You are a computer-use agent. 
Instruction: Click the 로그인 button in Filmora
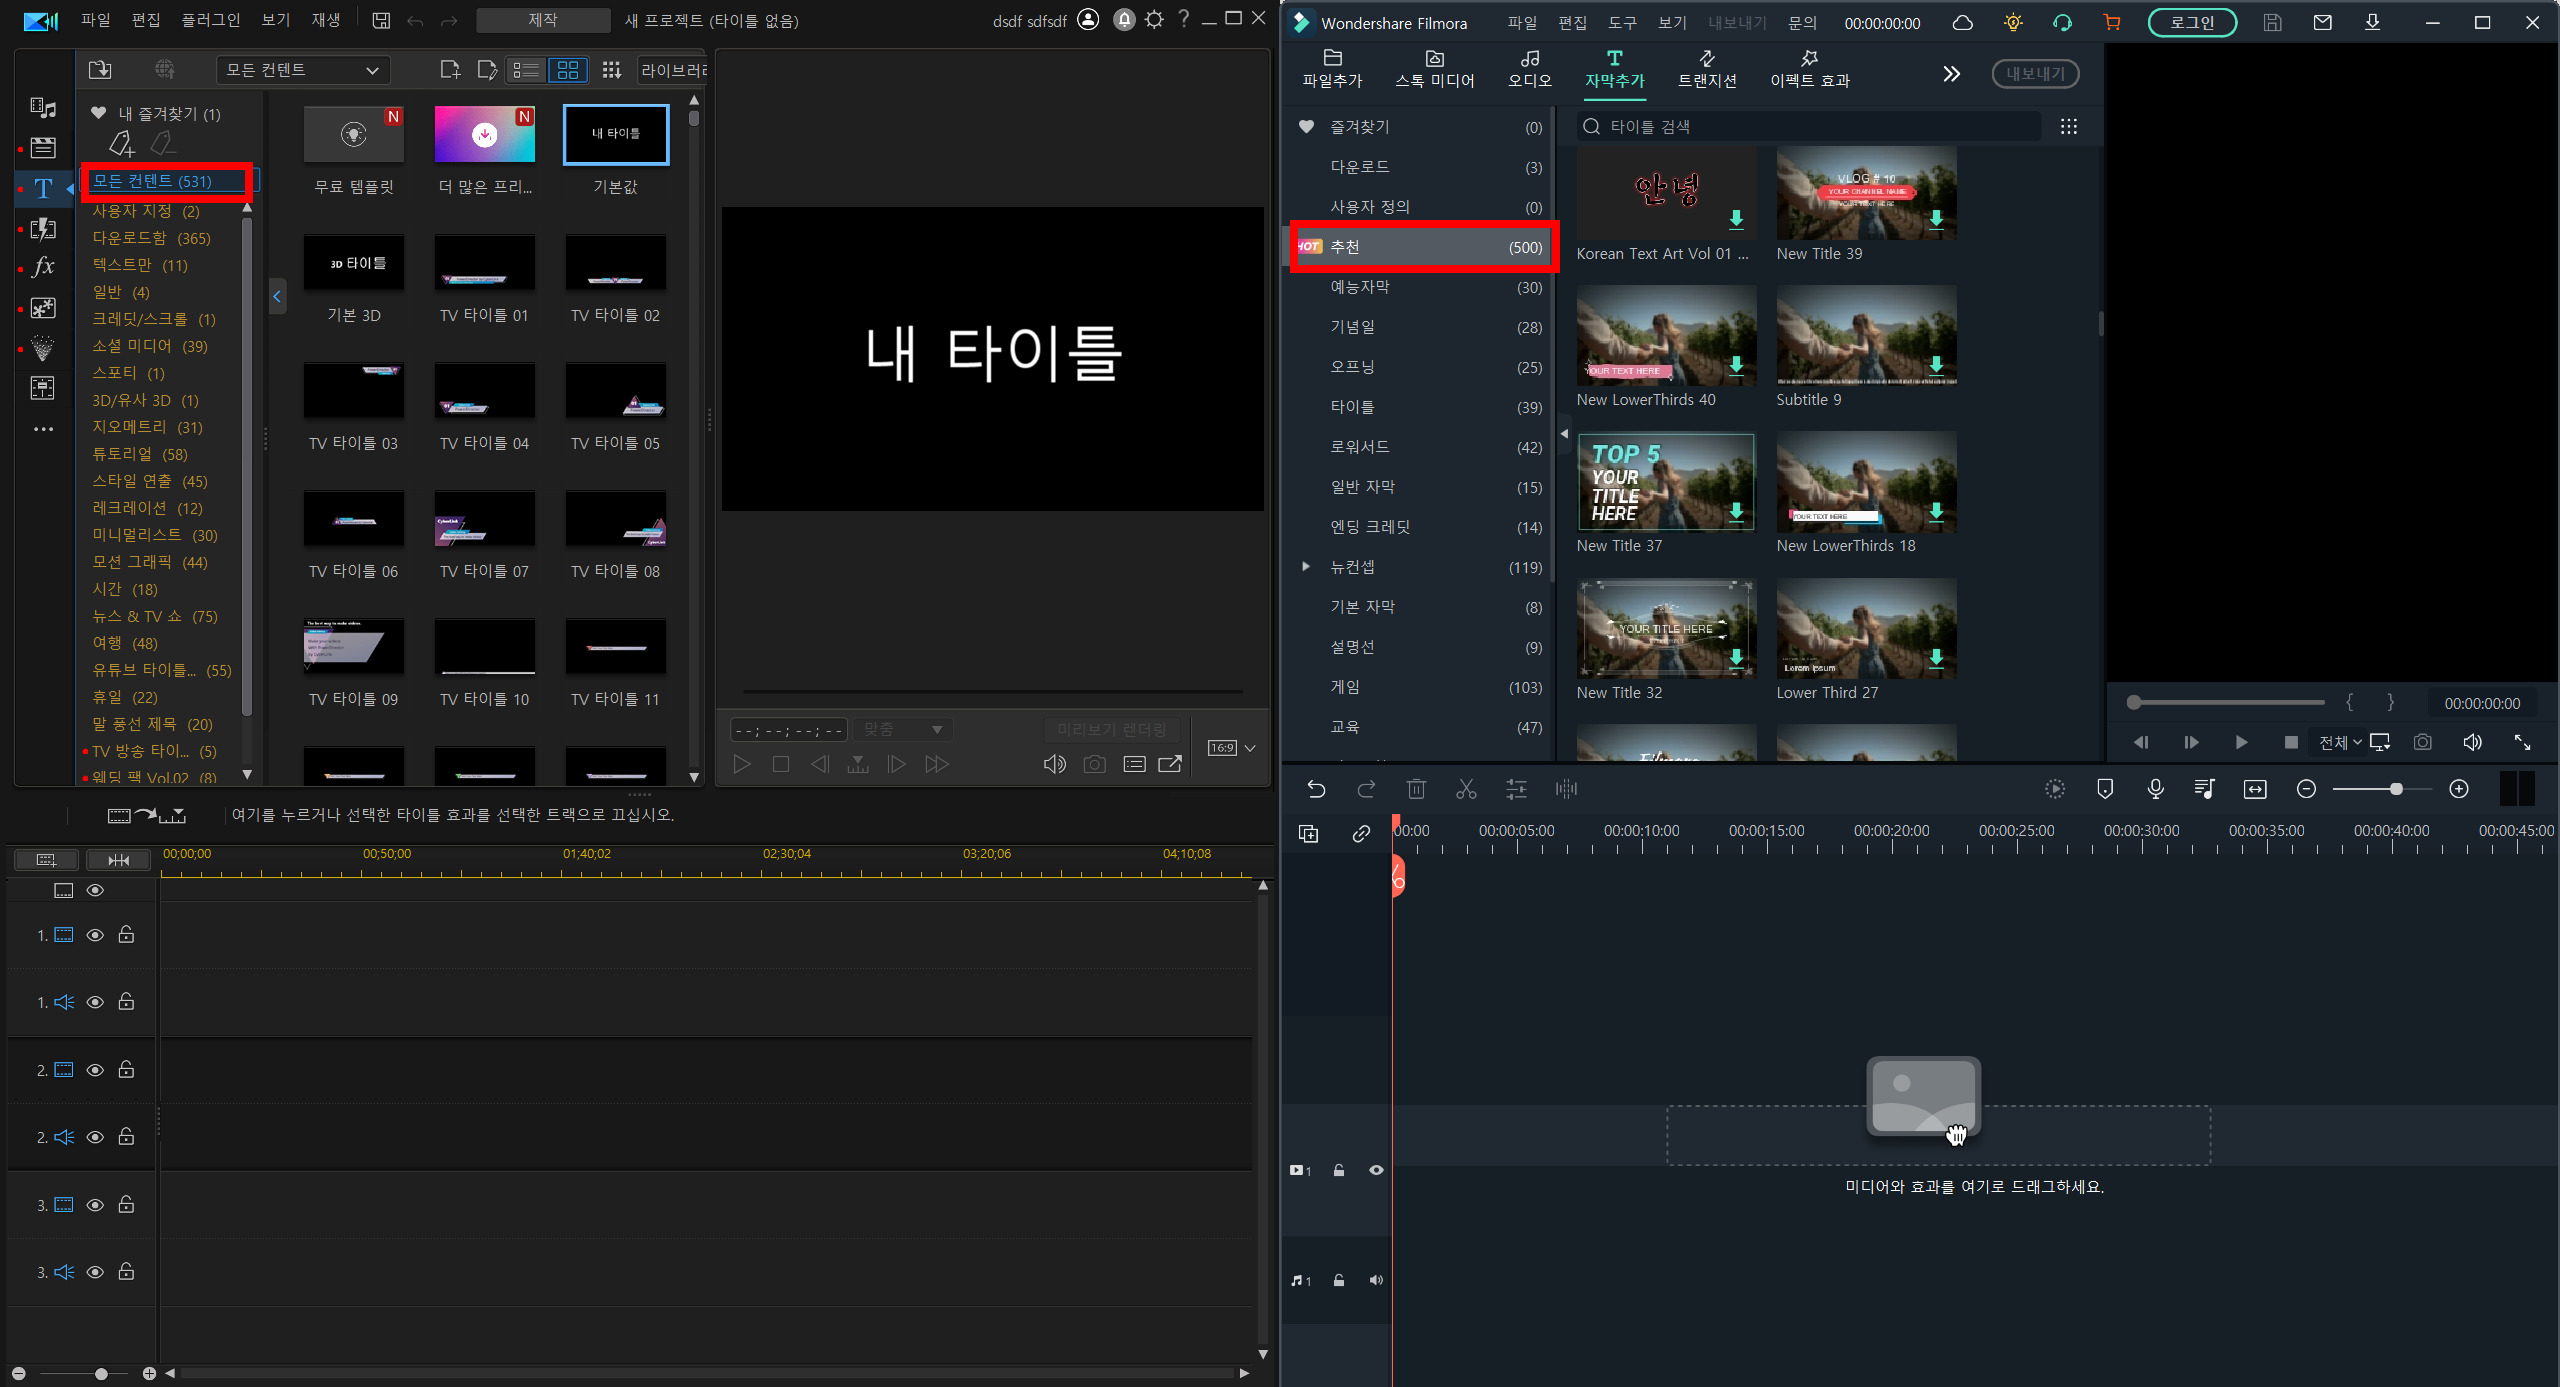coord(2192,21)
